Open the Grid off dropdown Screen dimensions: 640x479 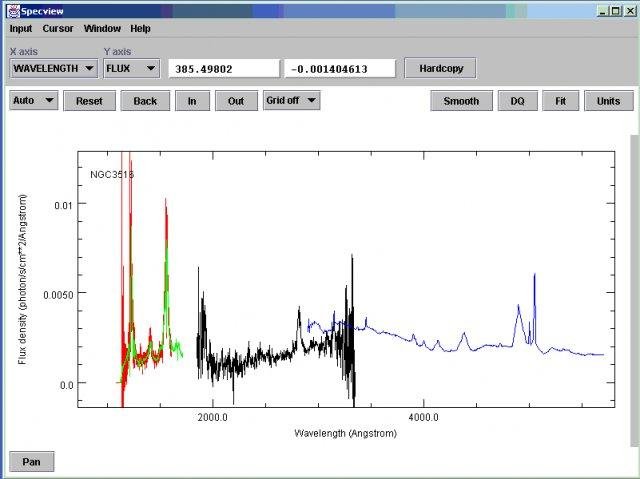point(291,101)
